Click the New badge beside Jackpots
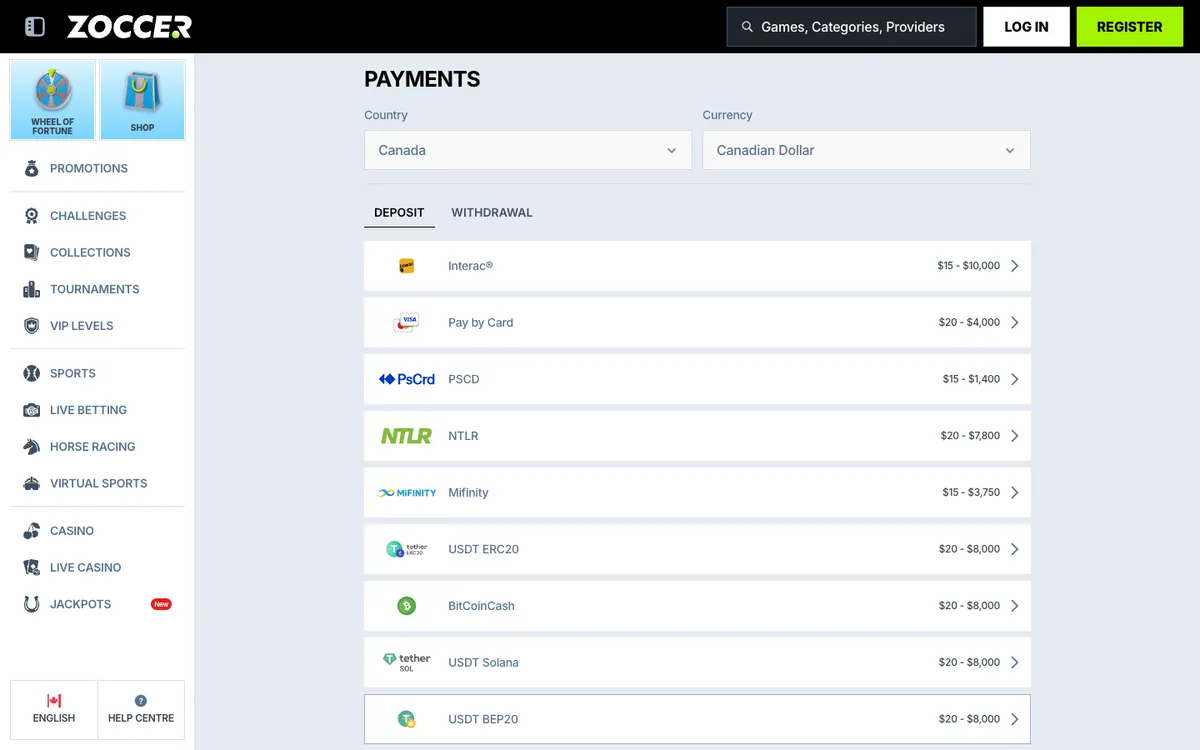1200x750 pixels. (161, 604)
